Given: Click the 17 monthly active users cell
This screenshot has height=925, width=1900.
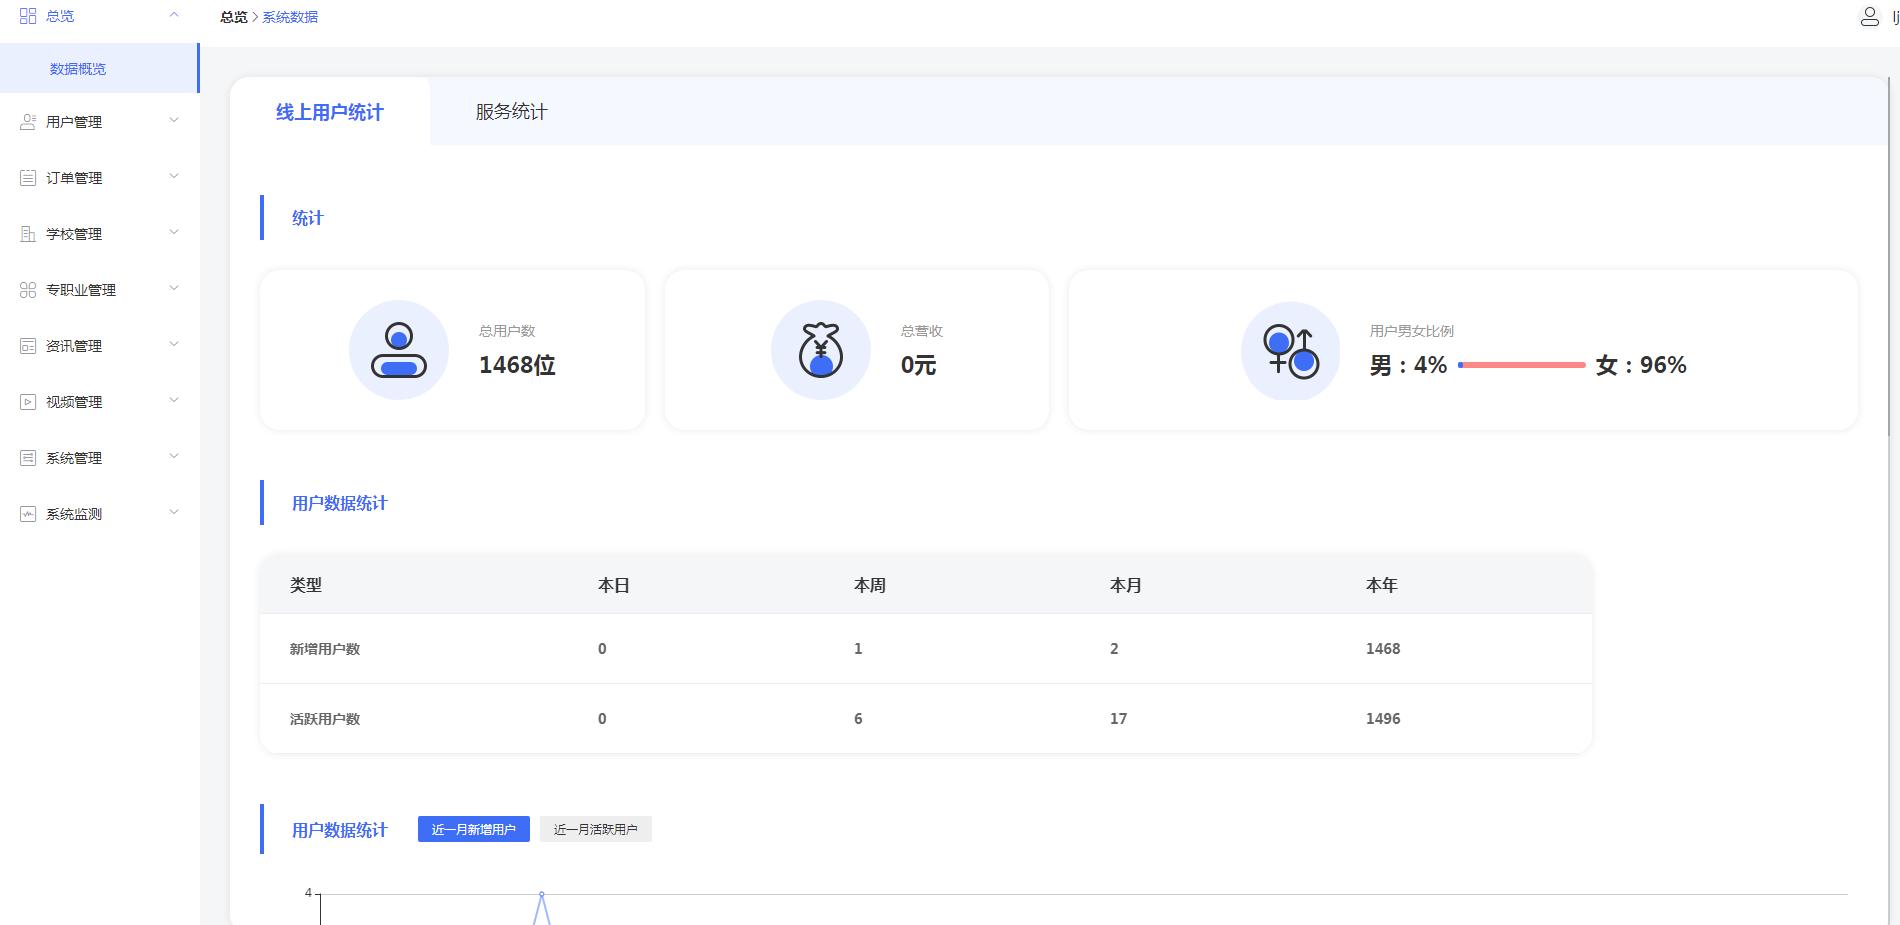Looking at the screenshot, I should coord(1118,719).
